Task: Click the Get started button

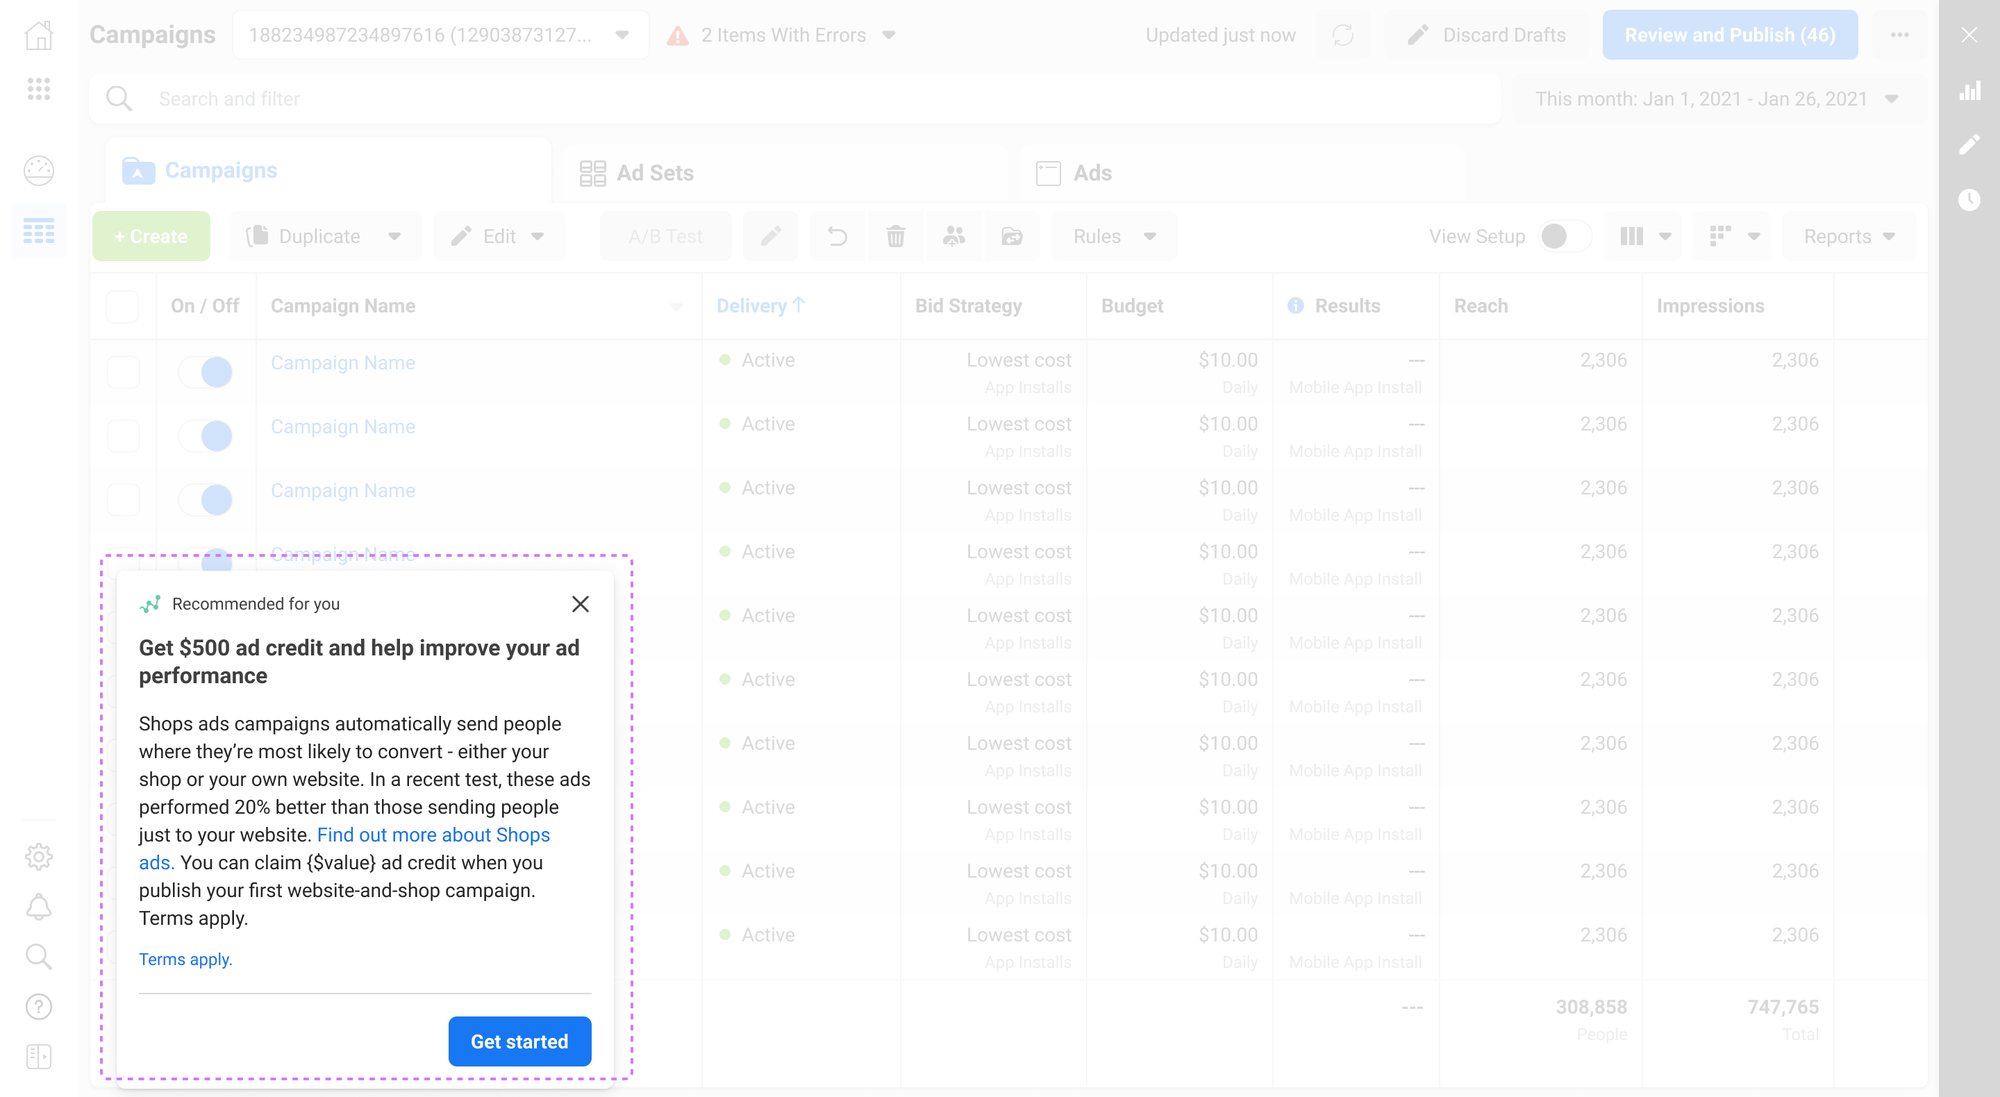Action: 520,1041
